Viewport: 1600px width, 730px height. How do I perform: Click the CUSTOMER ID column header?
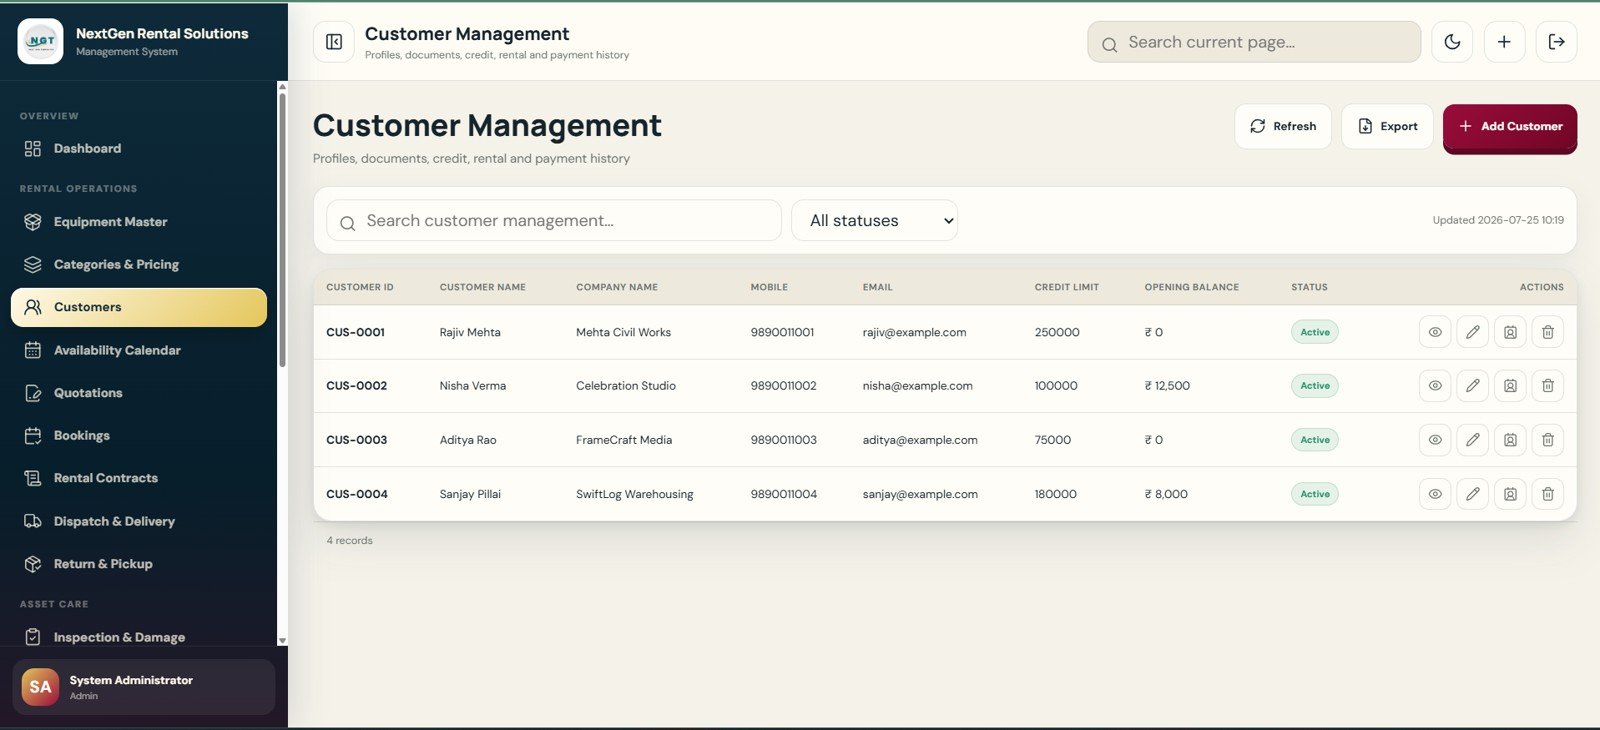tap(360, 287)
